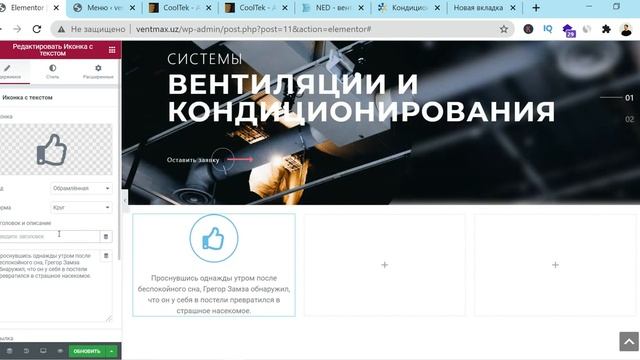Click the green ОБНОВИТЬ button
Screen dimensions: 640x360
point(87,351)
